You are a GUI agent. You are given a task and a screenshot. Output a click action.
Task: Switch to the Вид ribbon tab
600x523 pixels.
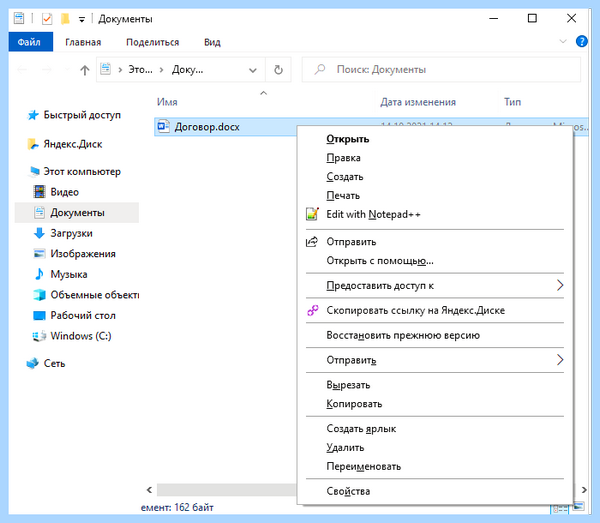(212, 42)
